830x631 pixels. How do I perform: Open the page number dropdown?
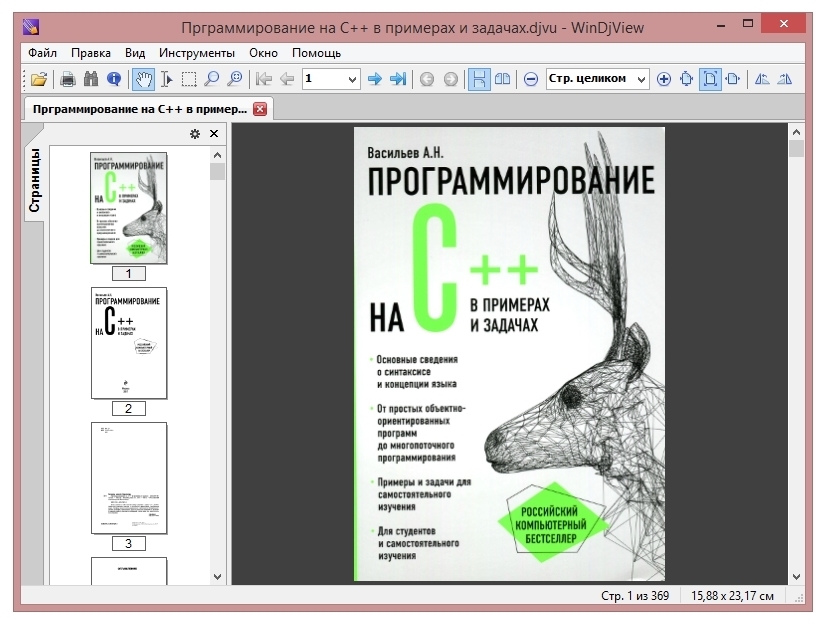pyautogui.click(x=352, y=79)
